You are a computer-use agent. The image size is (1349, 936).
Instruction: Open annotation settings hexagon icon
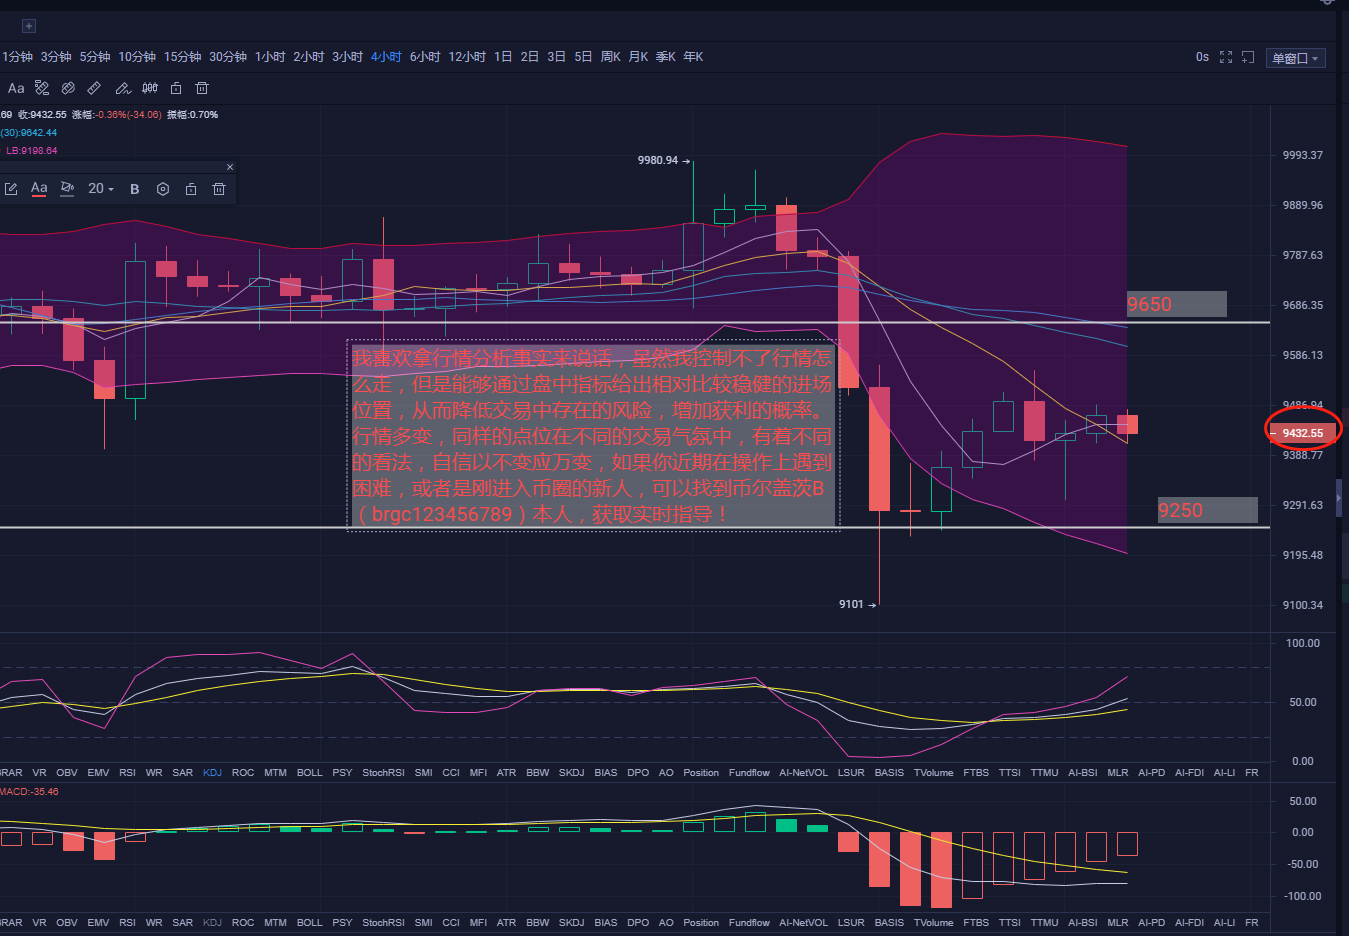(x=163, y=189)
